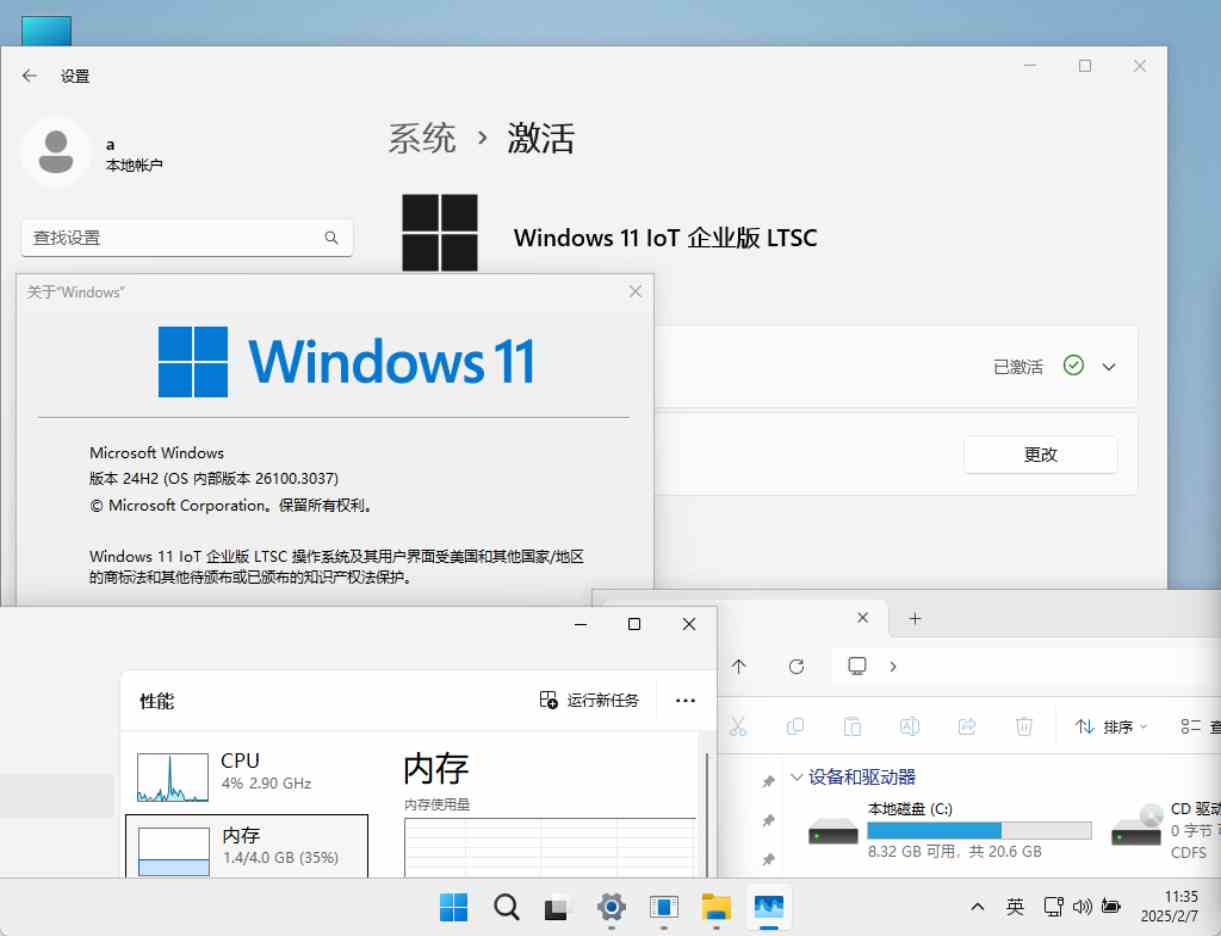1221x936 pixels.
Task: Close the current File Explorer tab
Action: click(863, 618)
